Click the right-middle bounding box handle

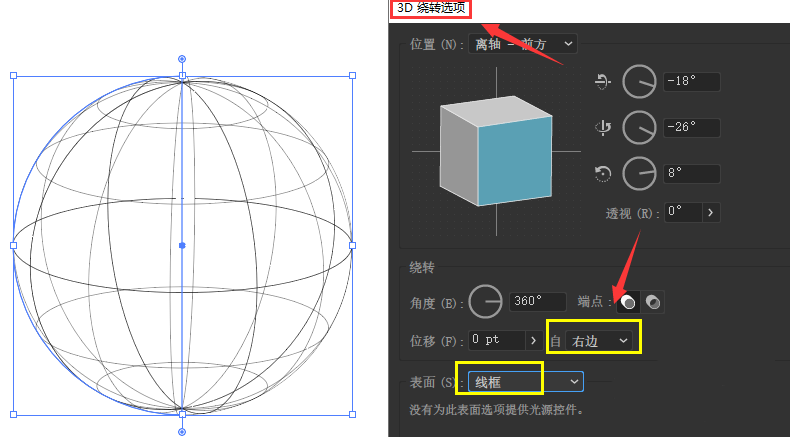(x=352, y=245)
